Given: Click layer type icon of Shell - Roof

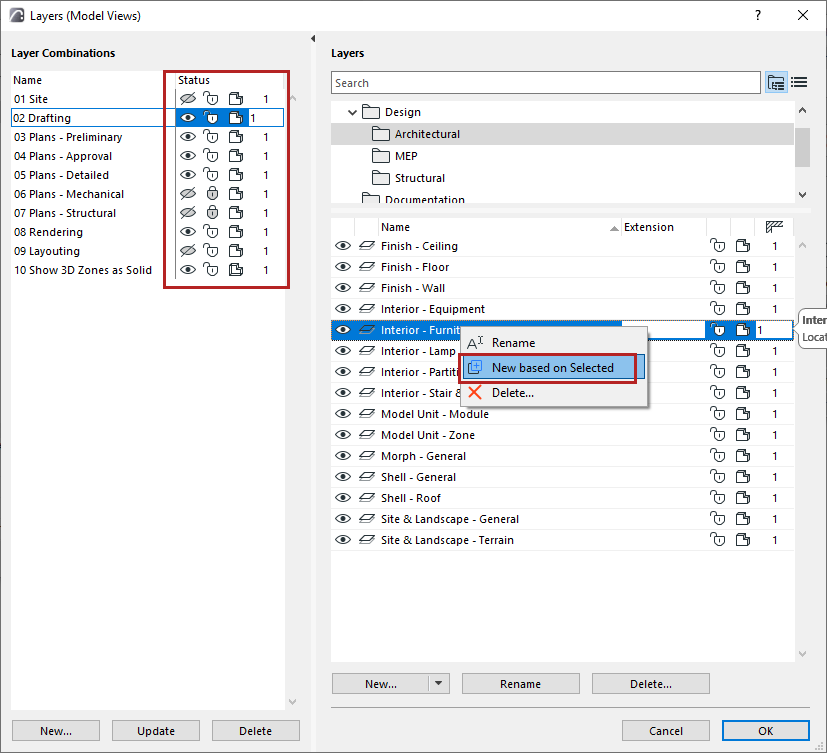Looking at the screenshot, I should click(x=367, y=498).
